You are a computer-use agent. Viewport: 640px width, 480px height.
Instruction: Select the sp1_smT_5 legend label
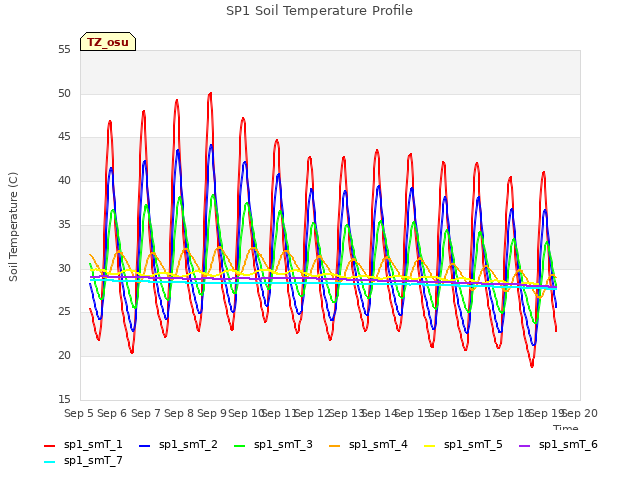click(473, 444)
